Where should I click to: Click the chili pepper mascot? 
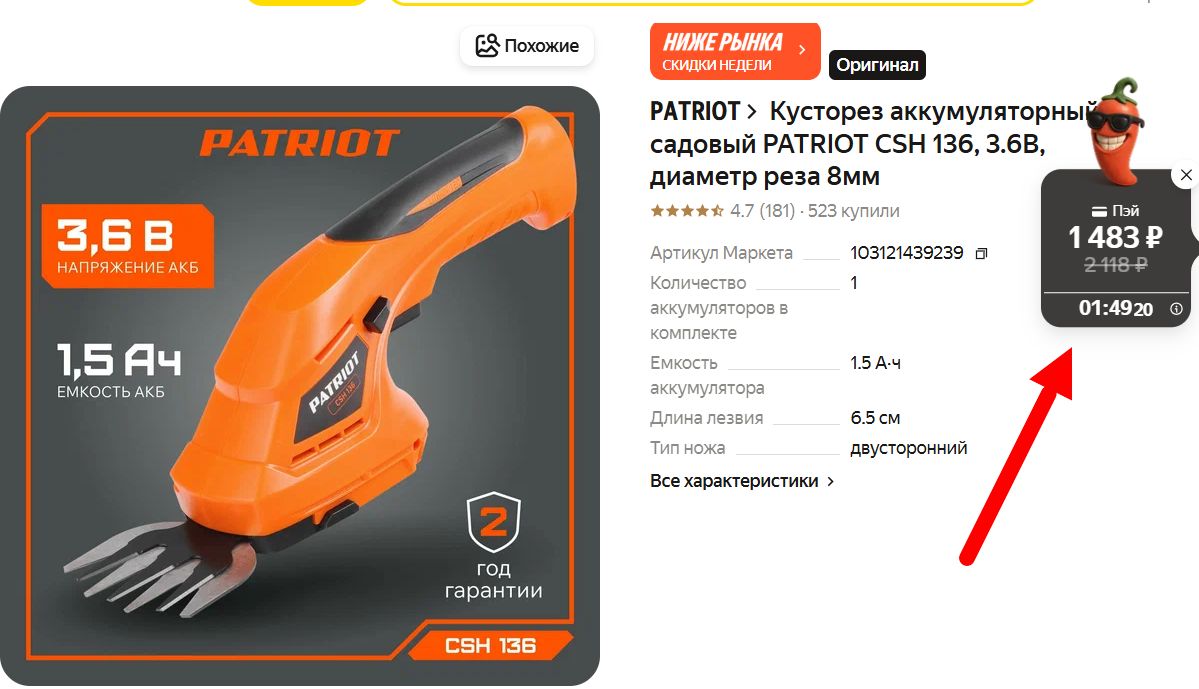pos(1116,130)
